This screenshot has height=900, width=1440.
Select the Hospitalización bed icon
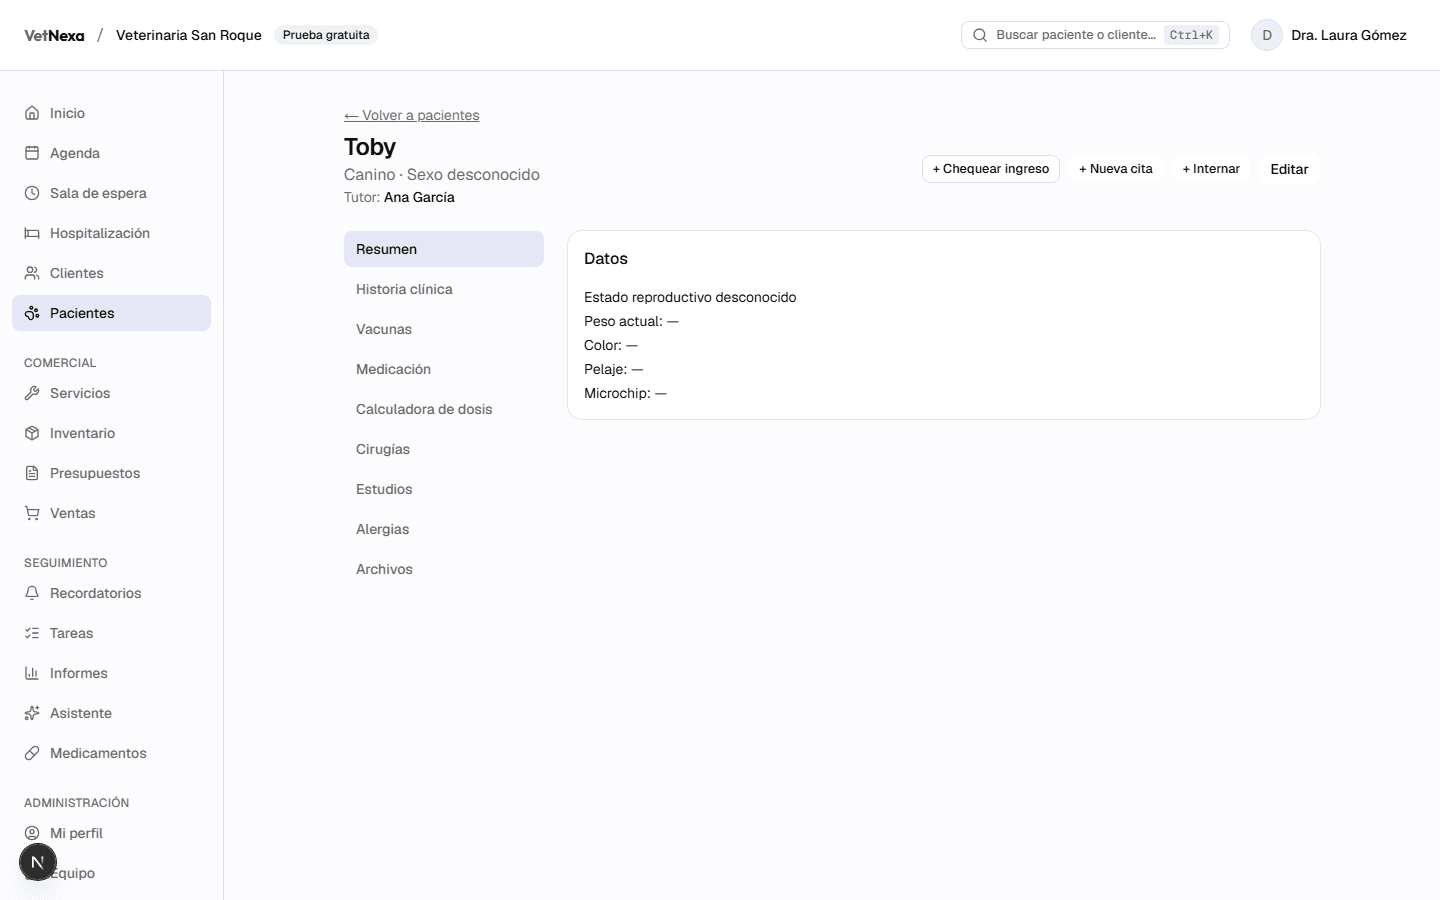[32, 233]
